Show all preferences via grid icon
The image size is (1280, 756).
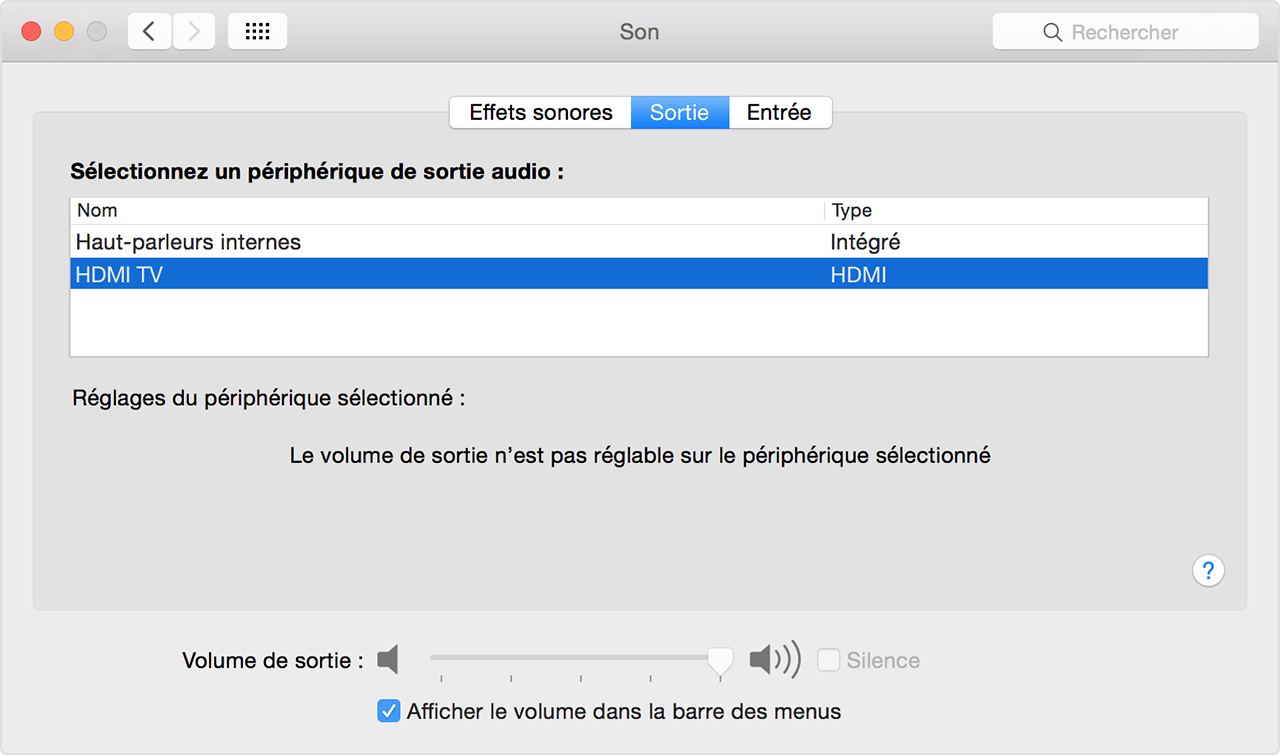257,32
